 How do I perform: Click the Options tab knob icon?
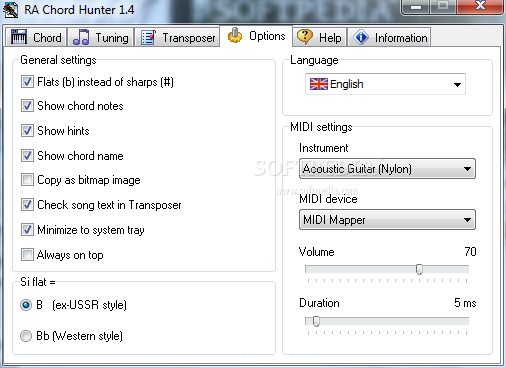[x=235, y=35]
